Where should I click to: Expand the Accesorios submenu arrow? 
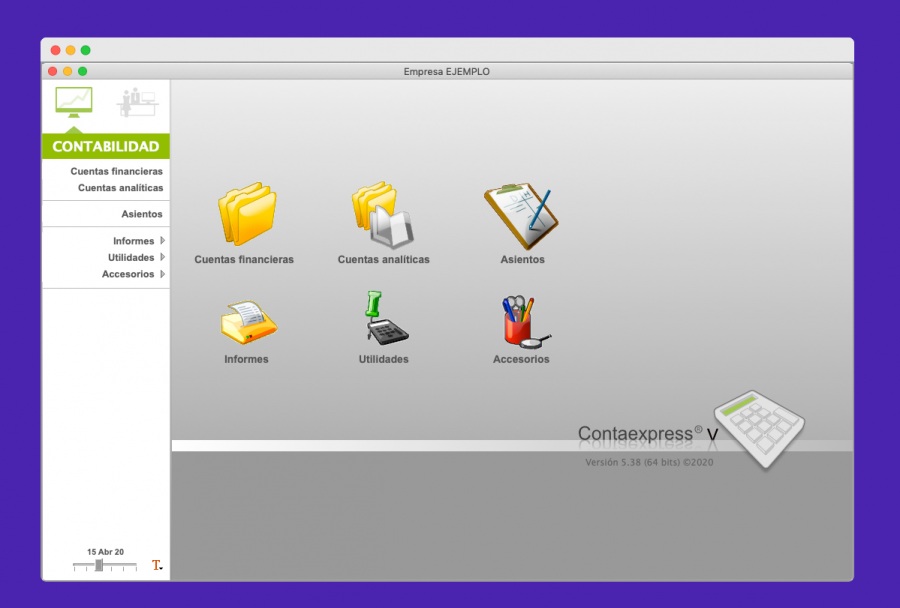(x=162, y=274)
